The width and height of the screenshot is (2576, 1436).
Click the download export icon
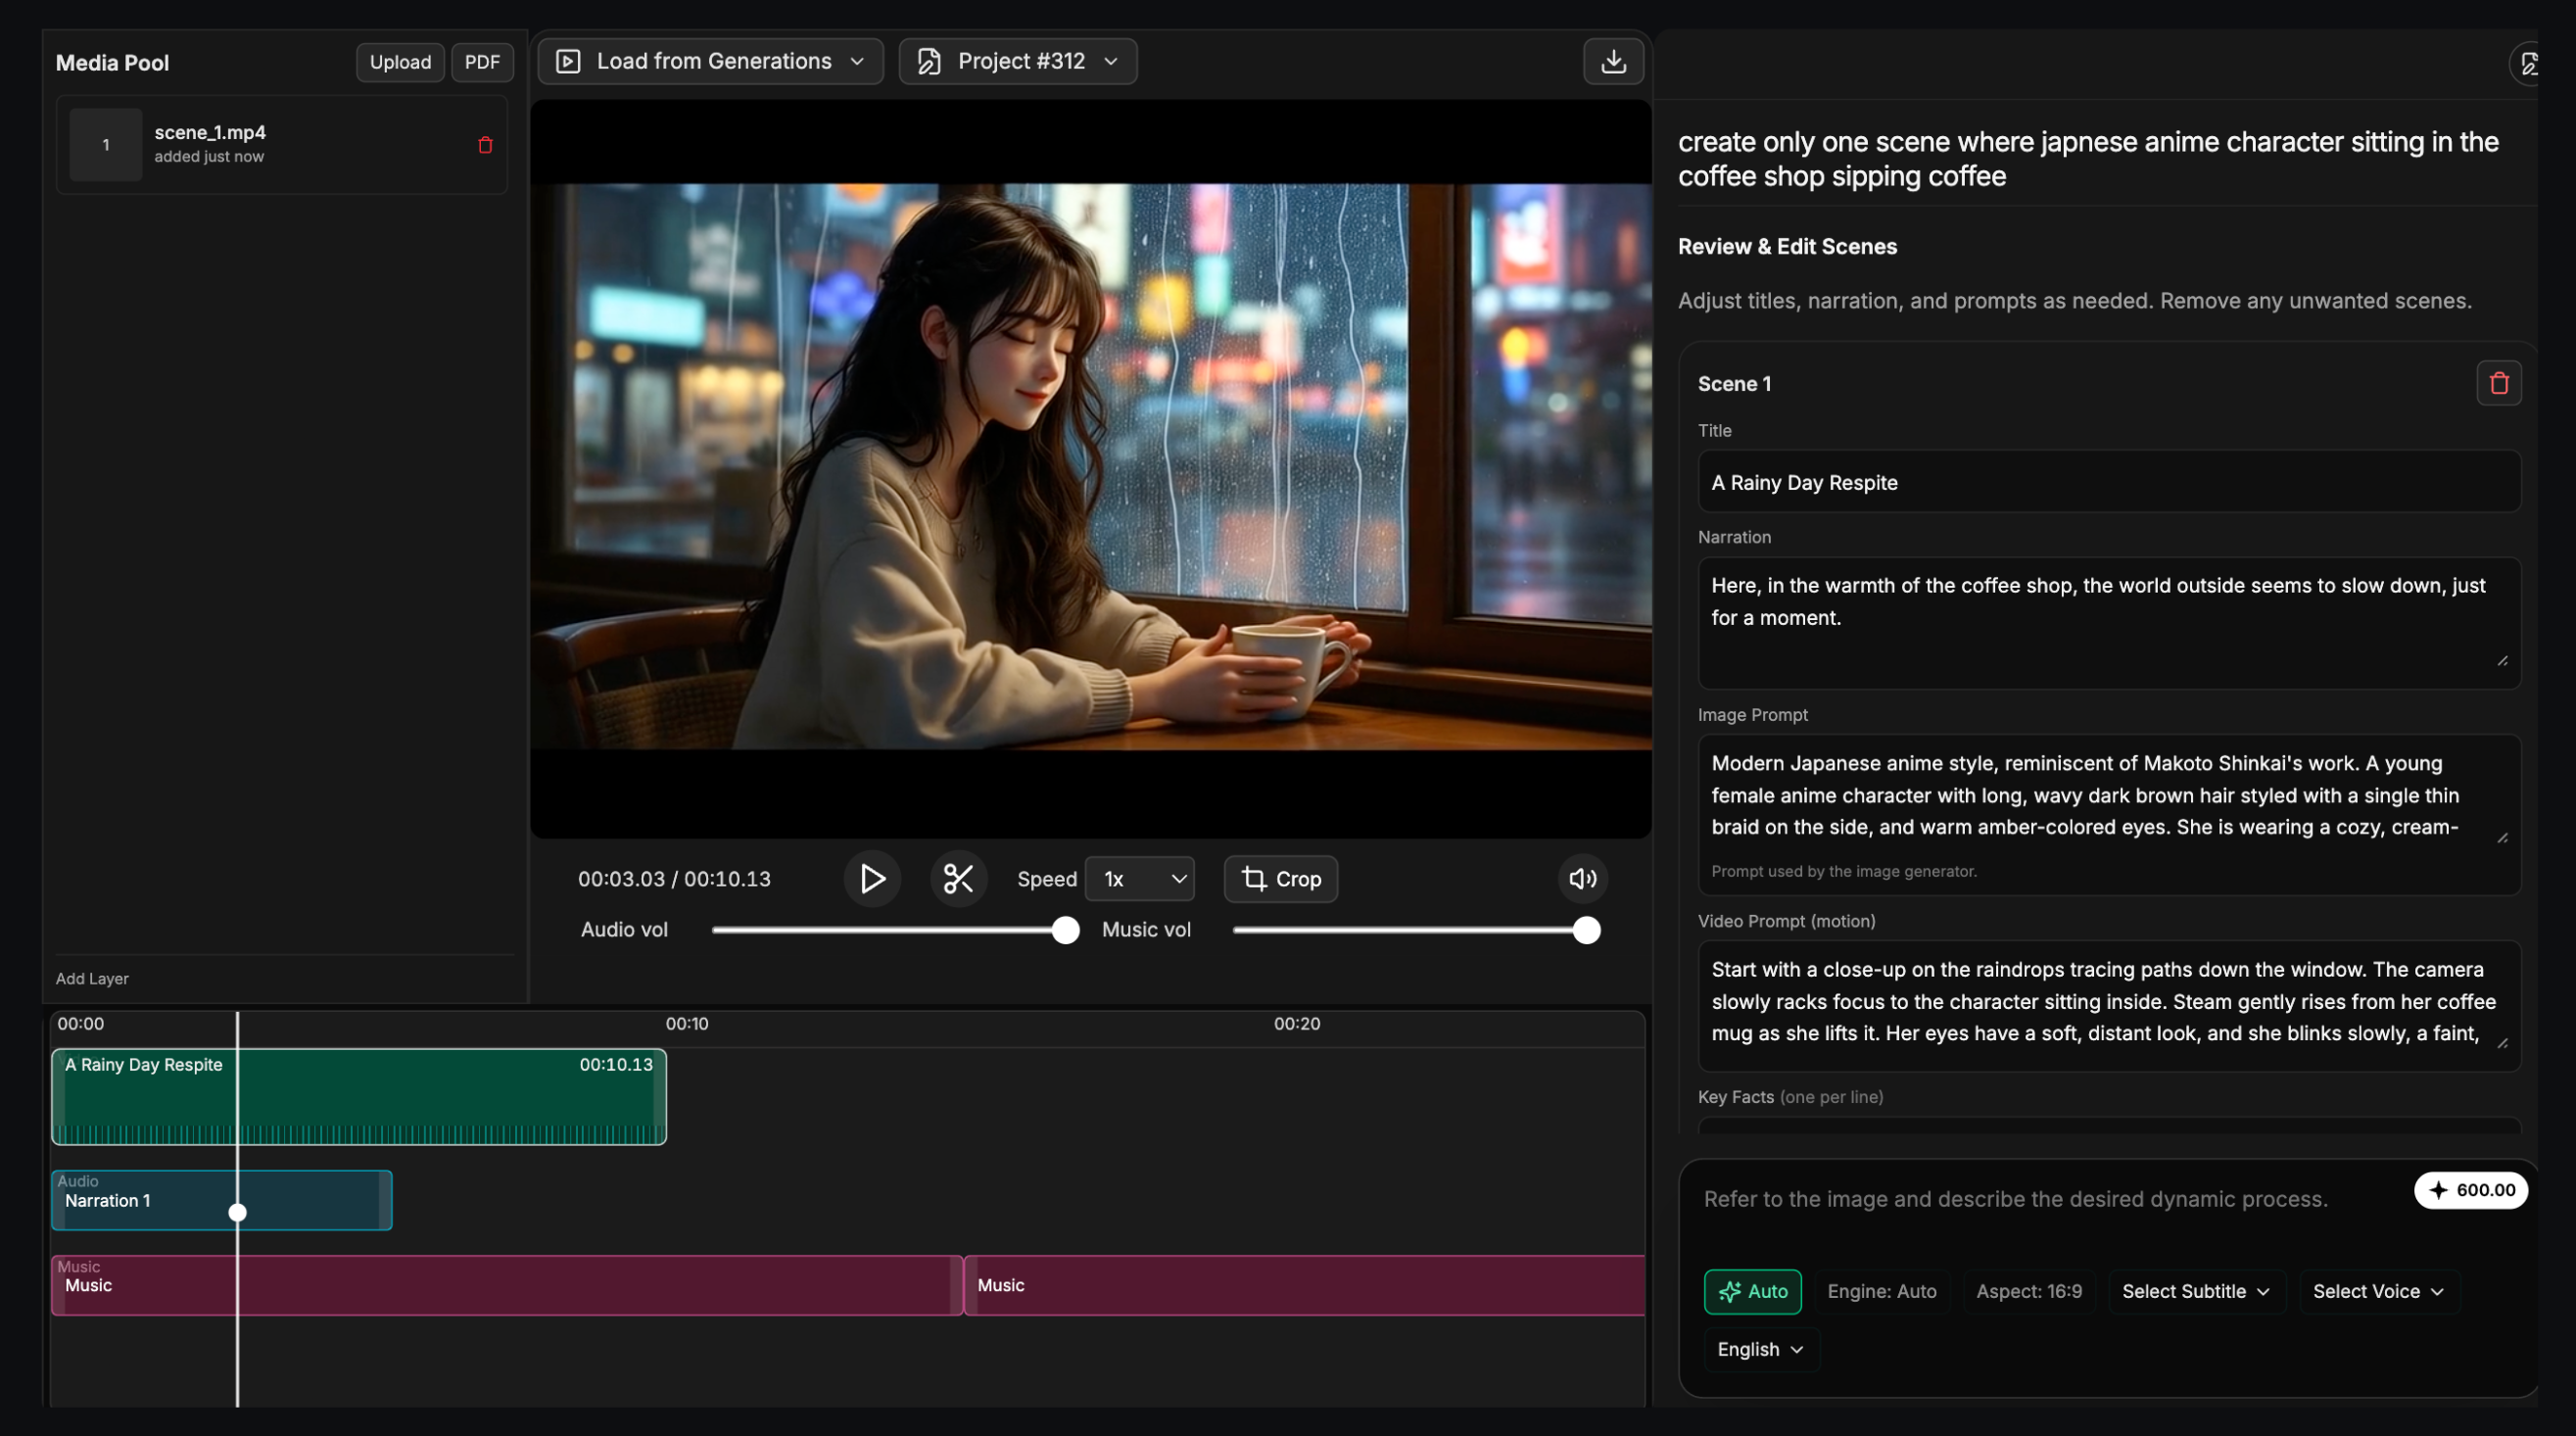pos(1613,62)
